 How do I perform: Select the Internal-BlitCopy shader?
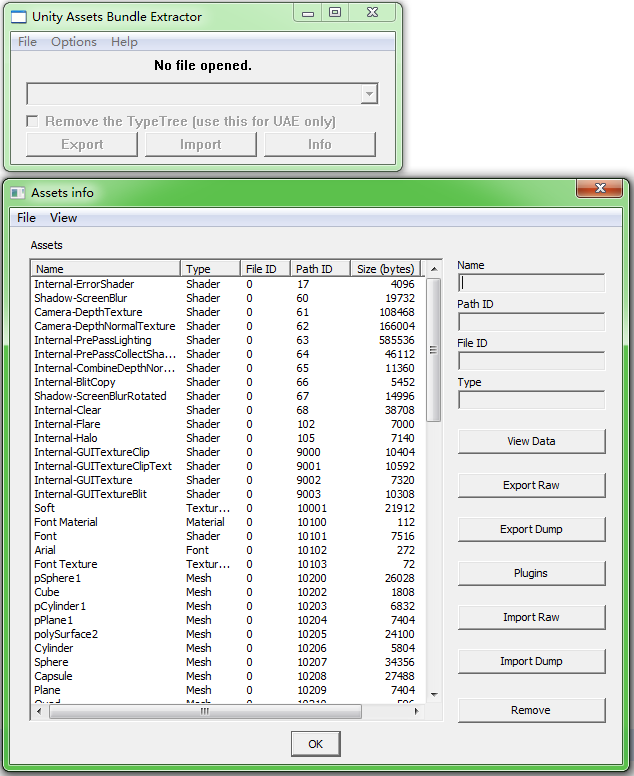point(228,382)
